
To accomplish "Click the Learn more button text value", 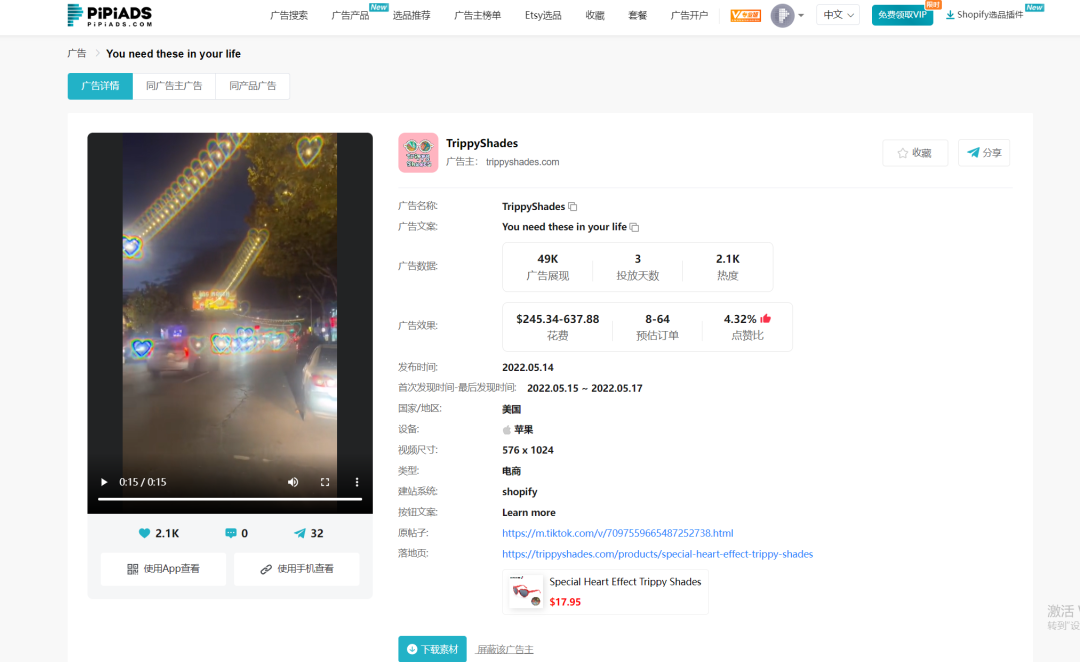I will [528, 513].
